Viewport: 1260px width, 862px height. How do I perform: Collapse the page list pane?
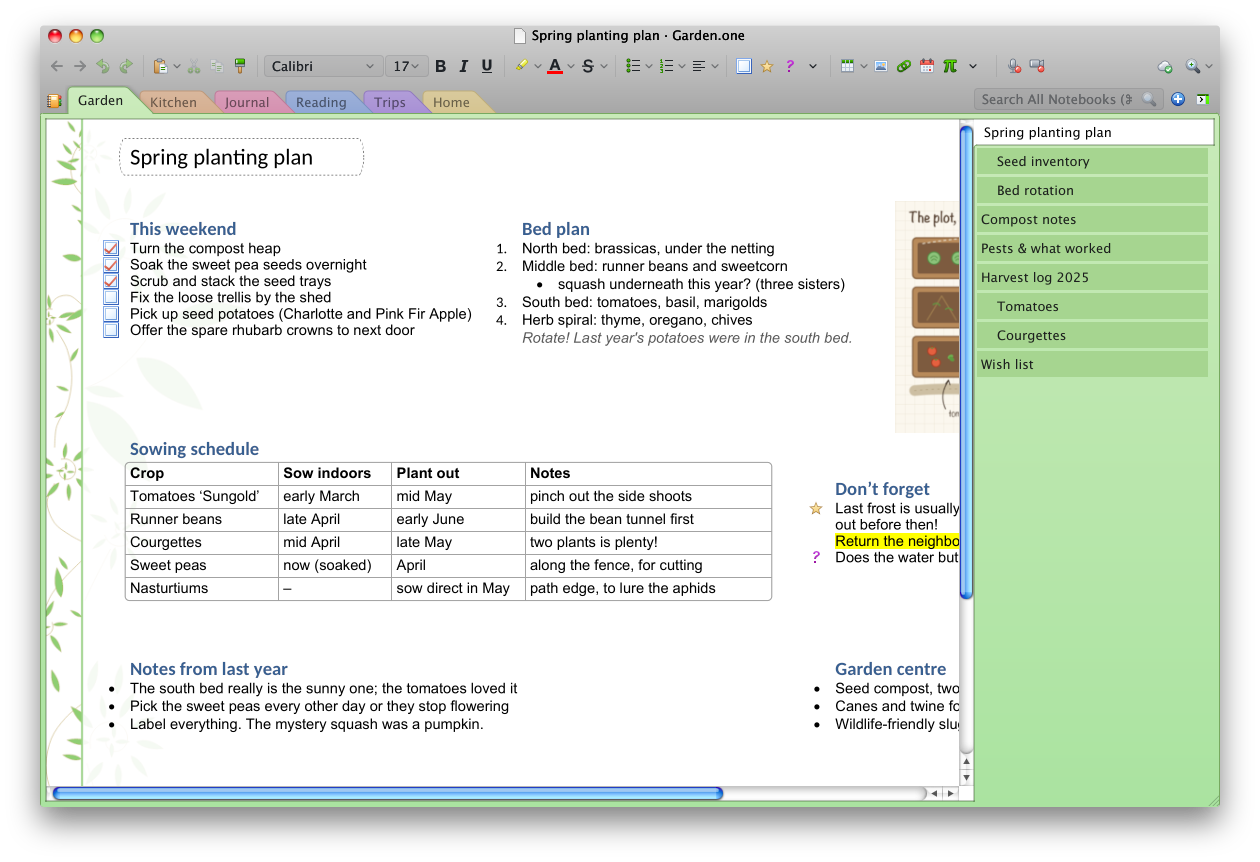point(1202,99)
